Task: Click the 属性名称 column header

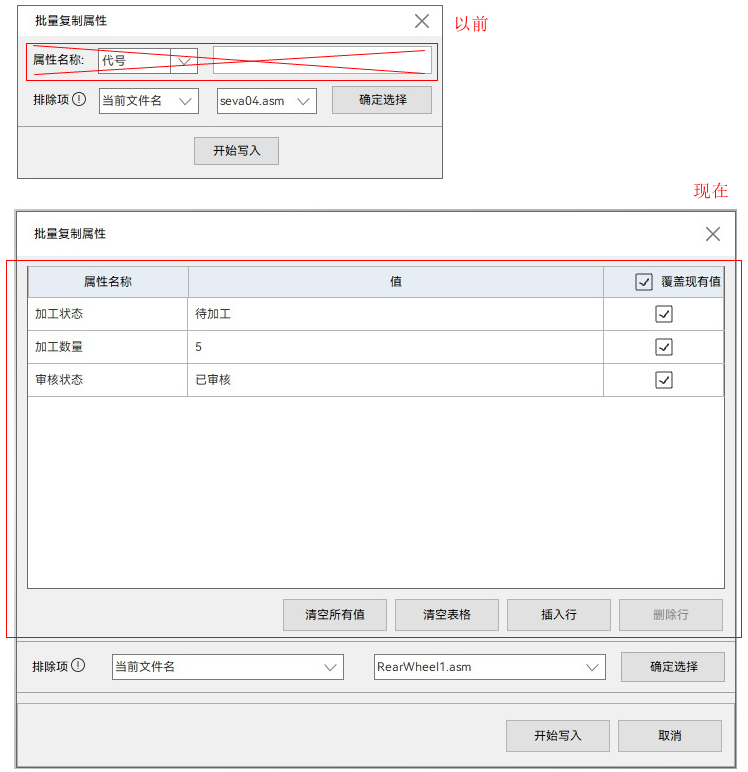Action: pyautogui.click(x=107, y=282)
